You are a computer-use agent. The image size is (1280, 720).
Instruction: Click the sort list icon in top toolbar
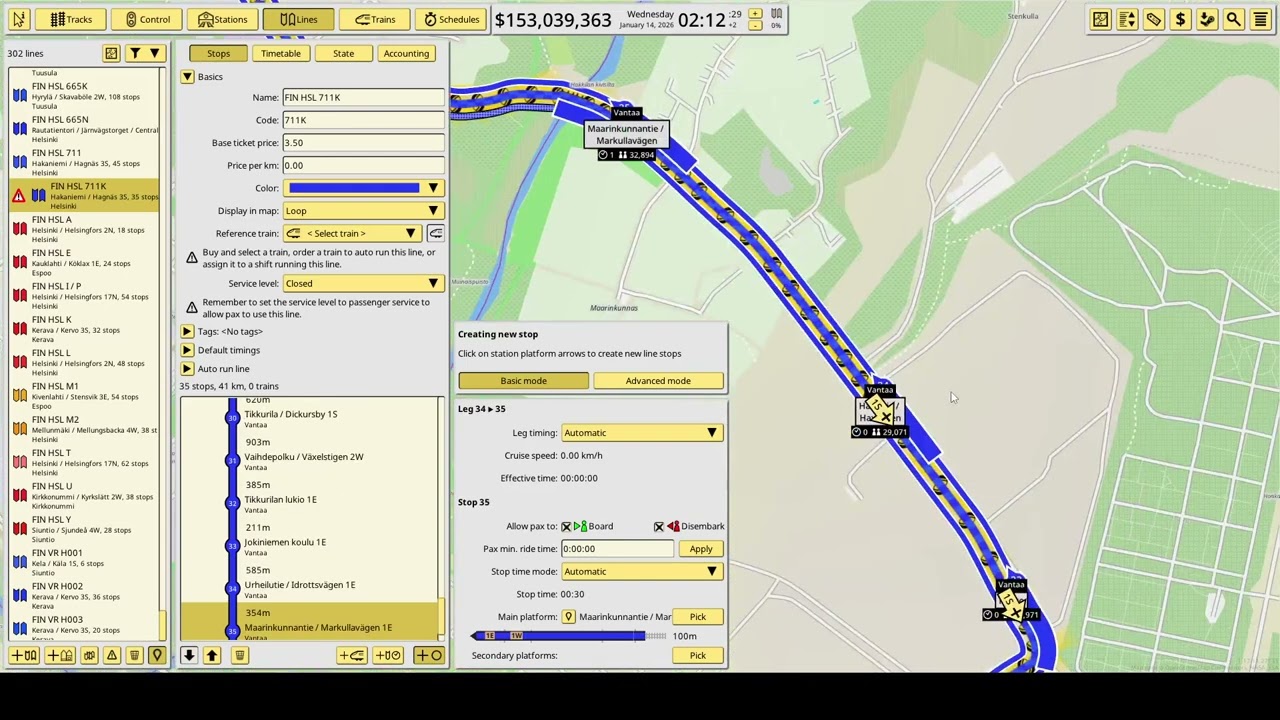click(1127, 19)
